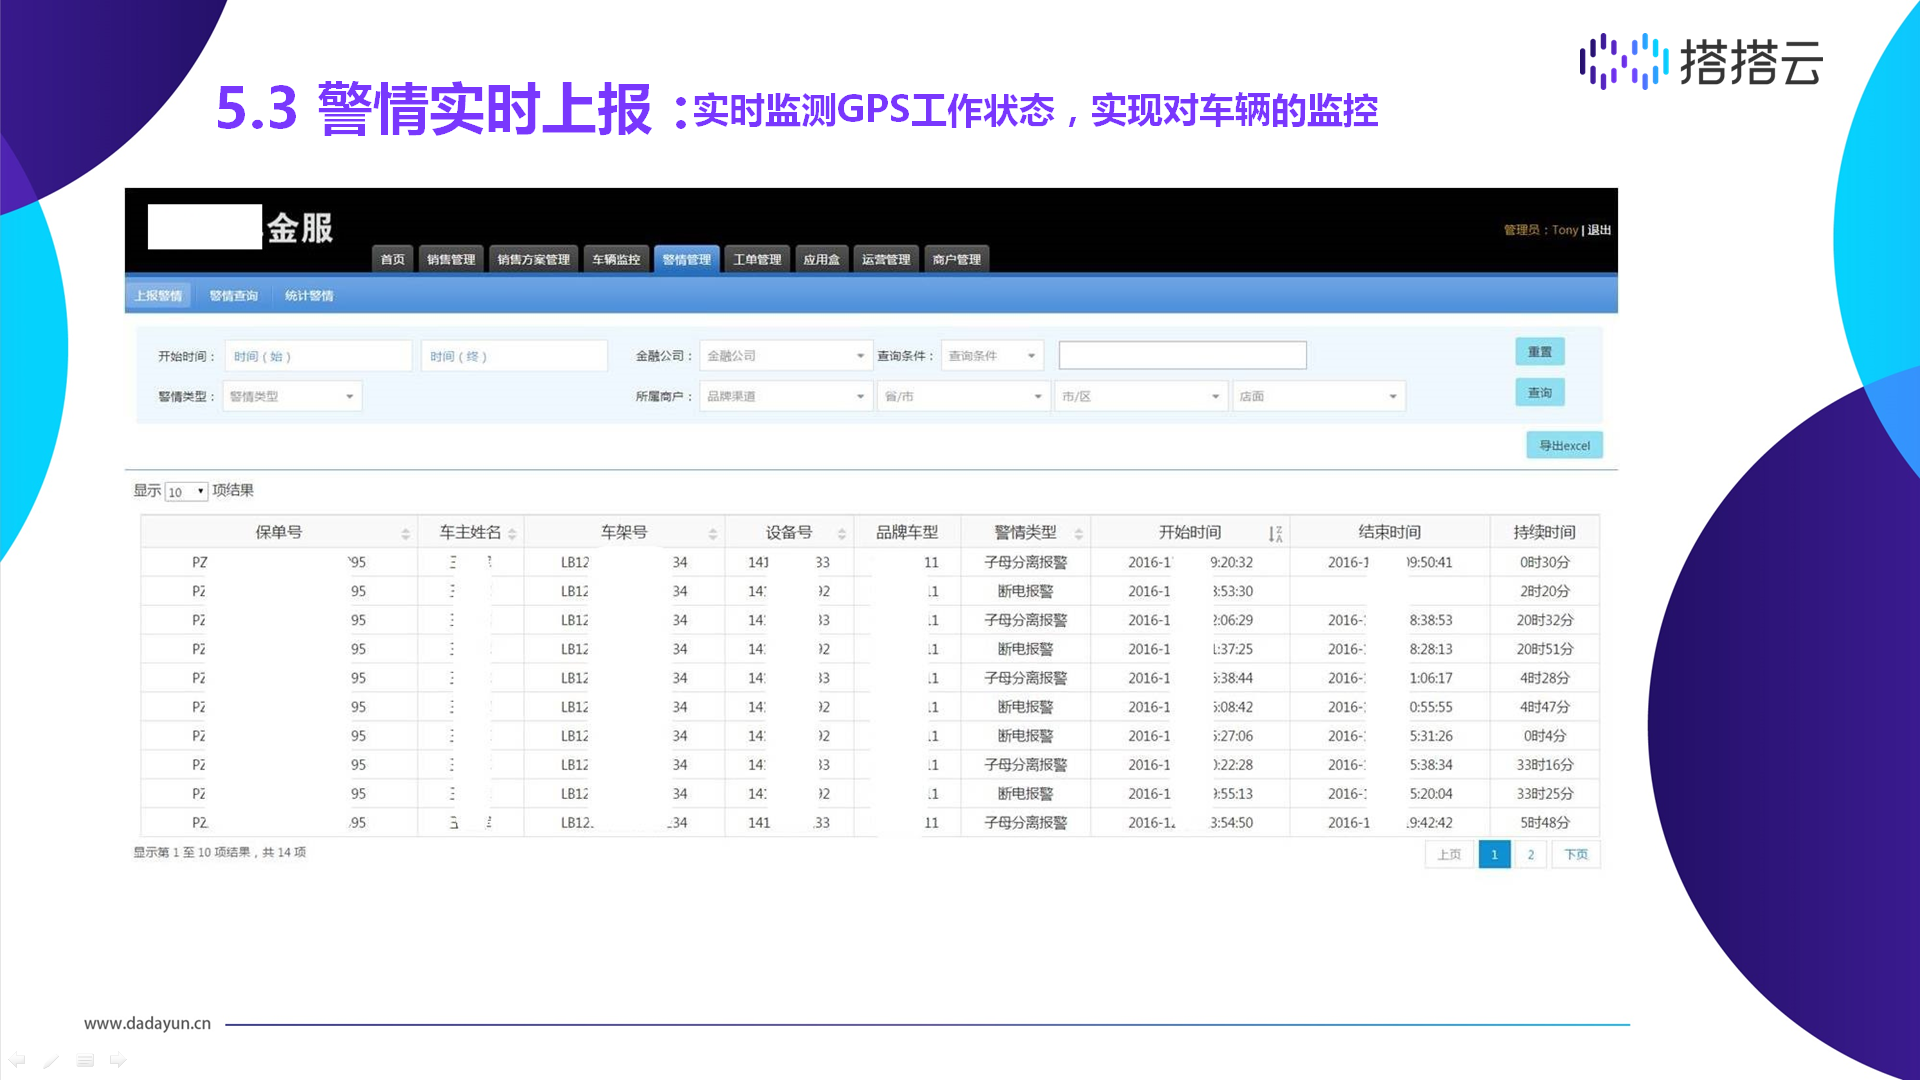
Task: Click the slideshow menu icon
Action: point(85,1061)
